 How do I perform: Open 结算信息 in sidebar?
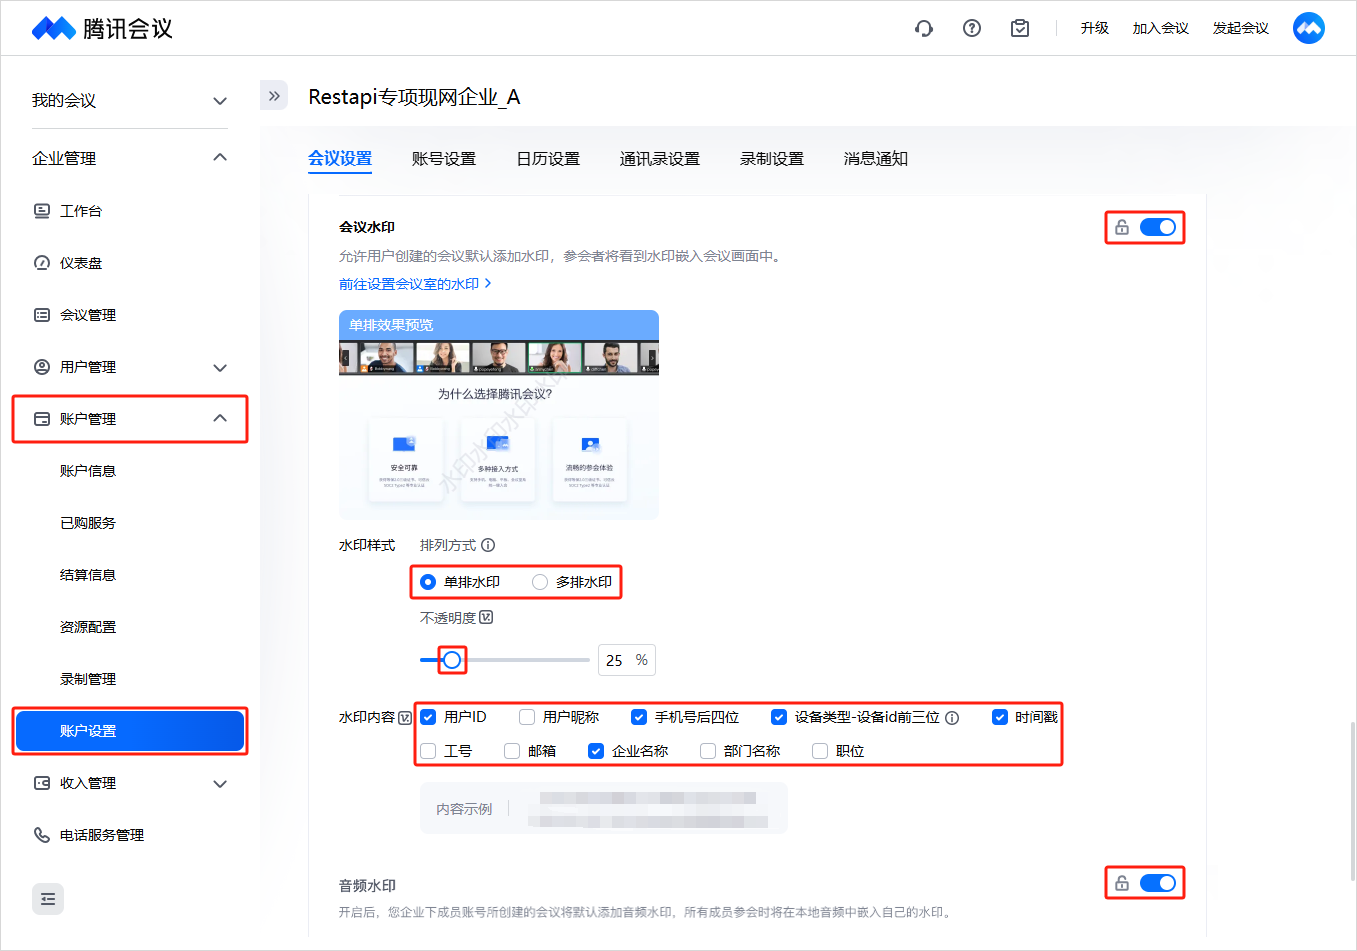(x=88, y=575)
